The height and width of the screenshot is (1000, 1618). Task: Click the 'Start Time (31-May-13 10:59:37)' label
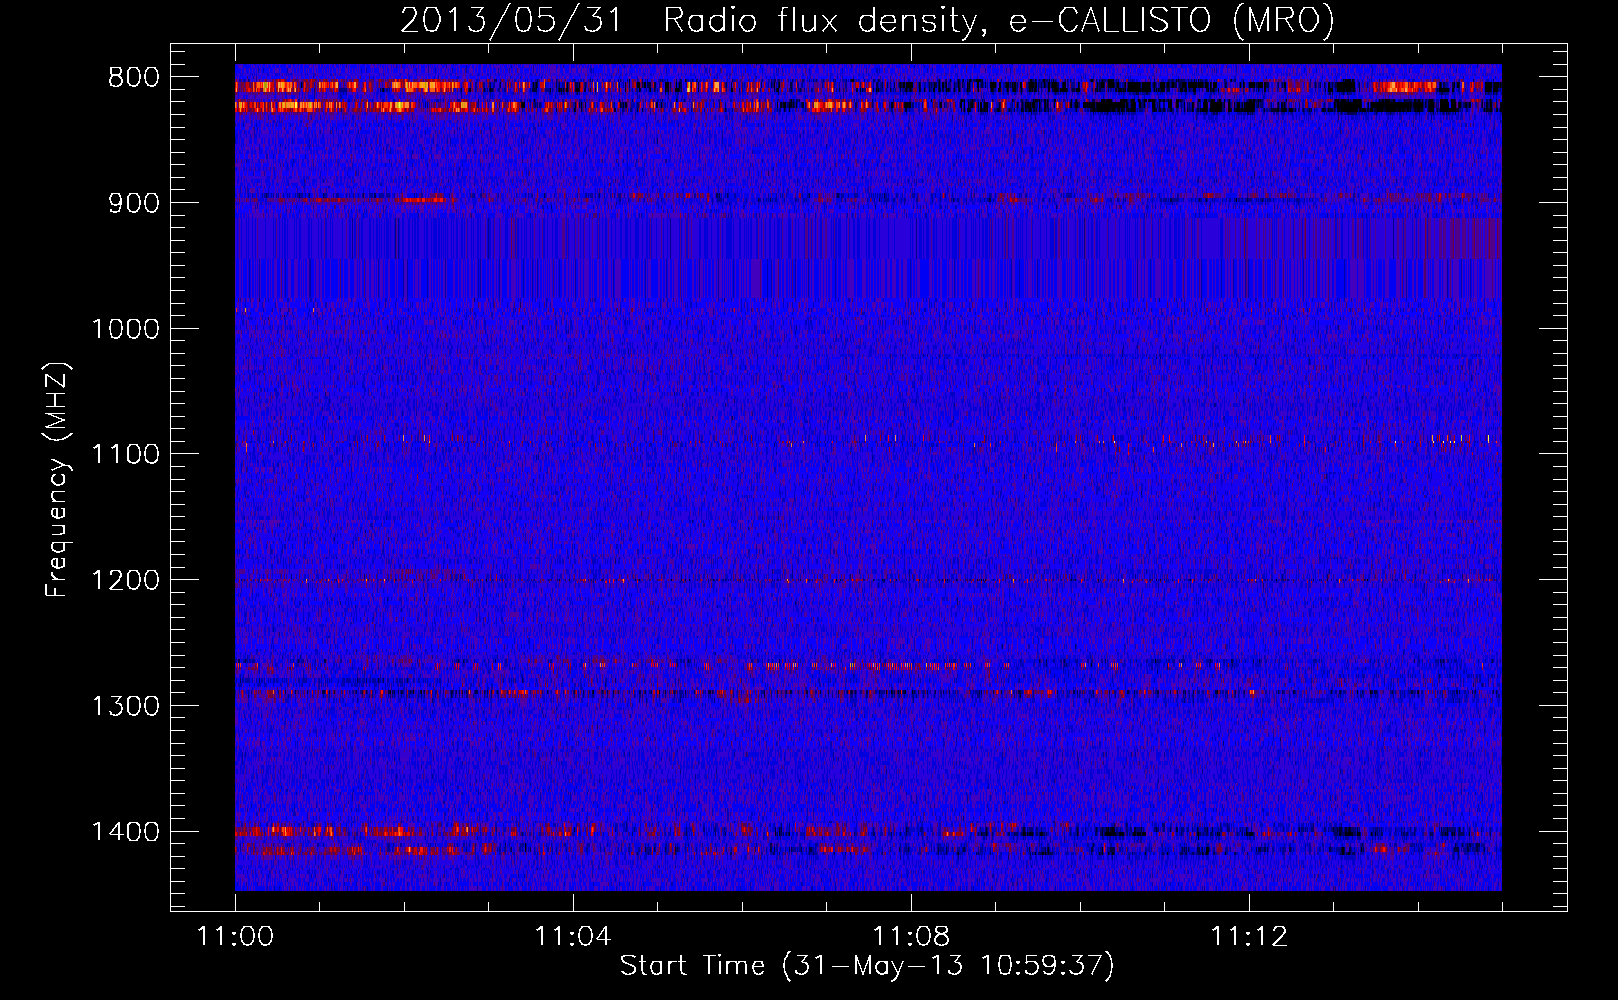pyautogui.click(x=867, y=966)
